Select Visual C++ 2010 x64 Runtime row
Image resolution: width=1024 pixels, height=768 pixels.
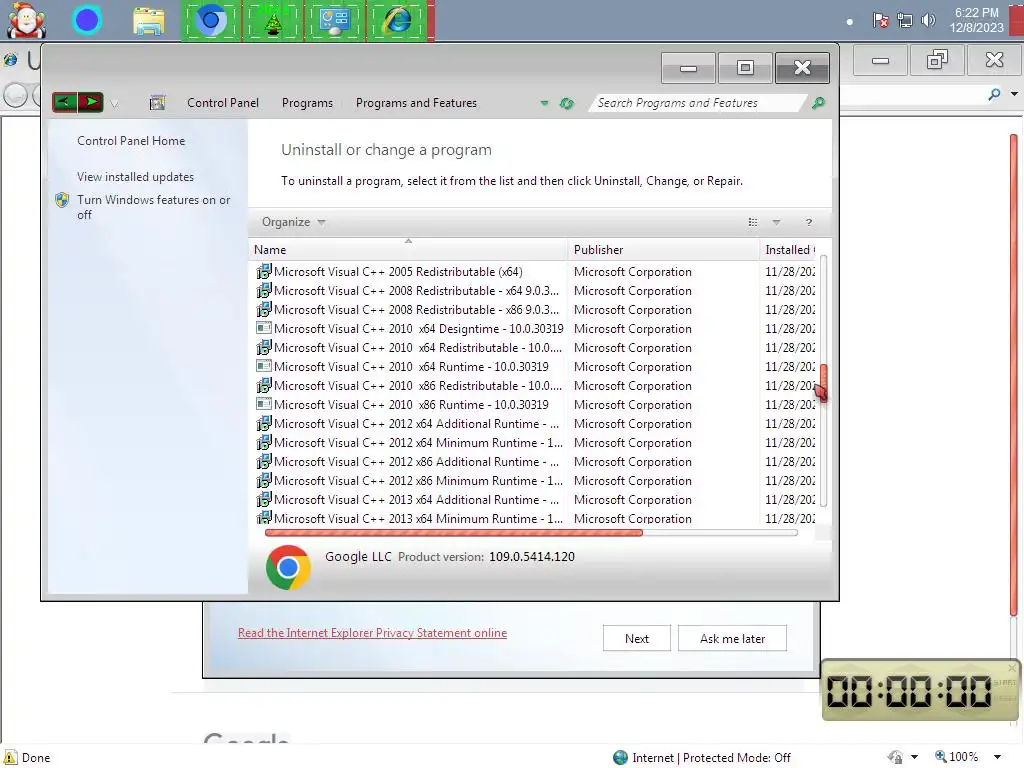(x=536, y=366)
